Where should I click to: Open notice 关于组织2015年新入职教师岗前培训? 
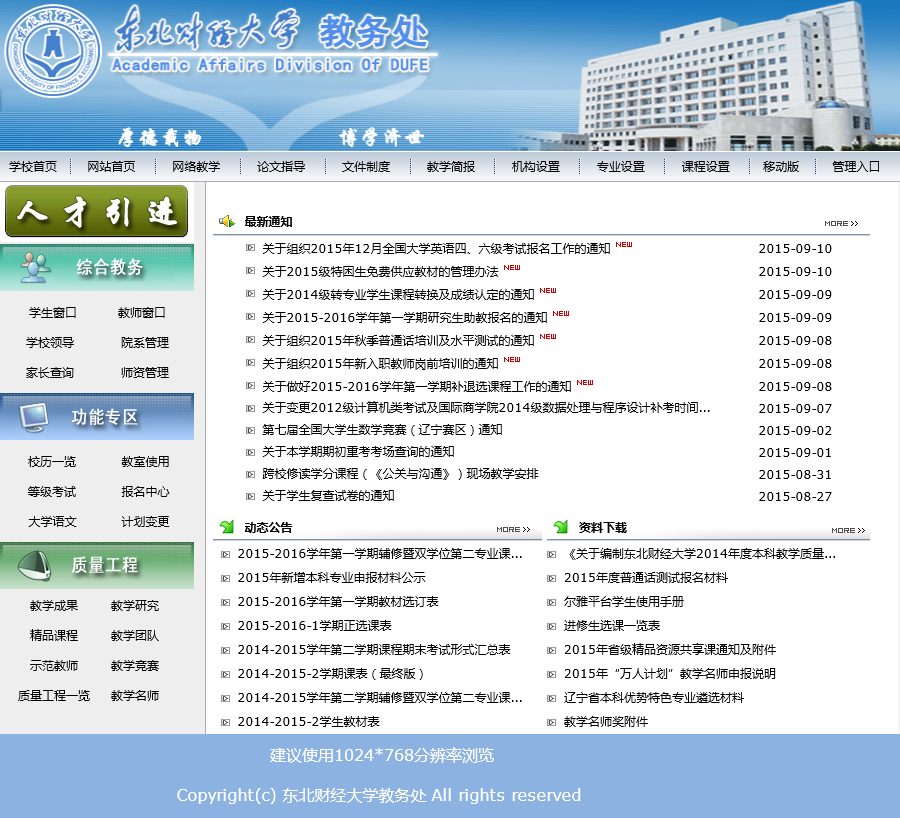coord(380,363)
